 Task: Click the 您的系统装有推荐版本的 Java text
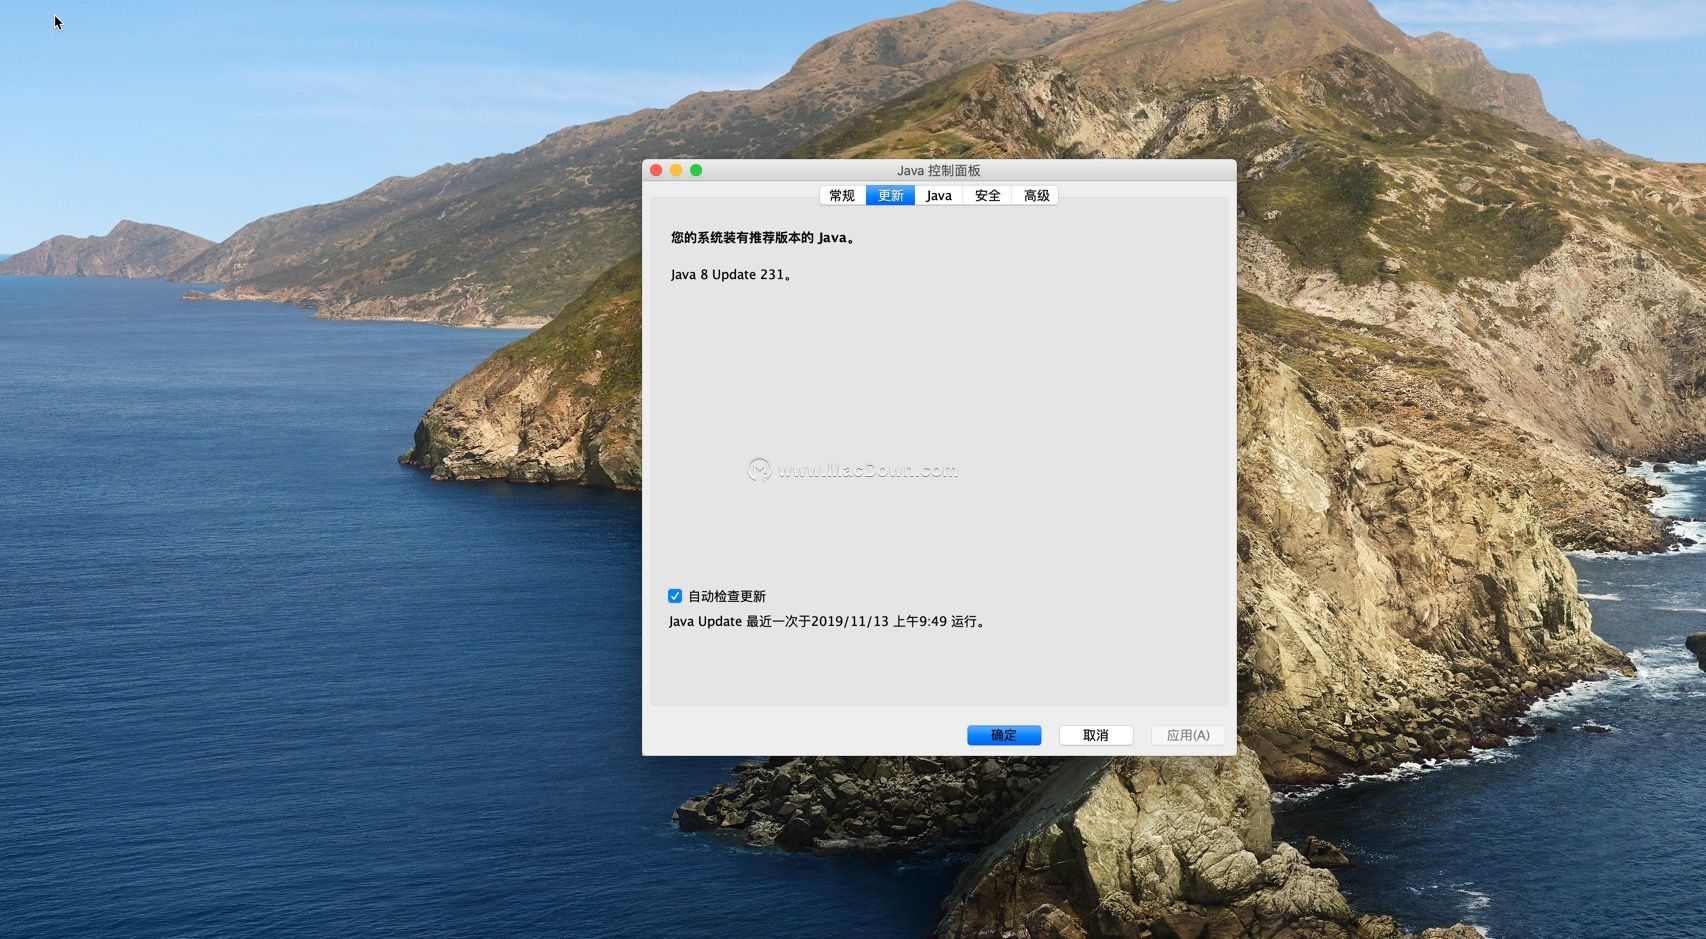[x=763, y=238]
